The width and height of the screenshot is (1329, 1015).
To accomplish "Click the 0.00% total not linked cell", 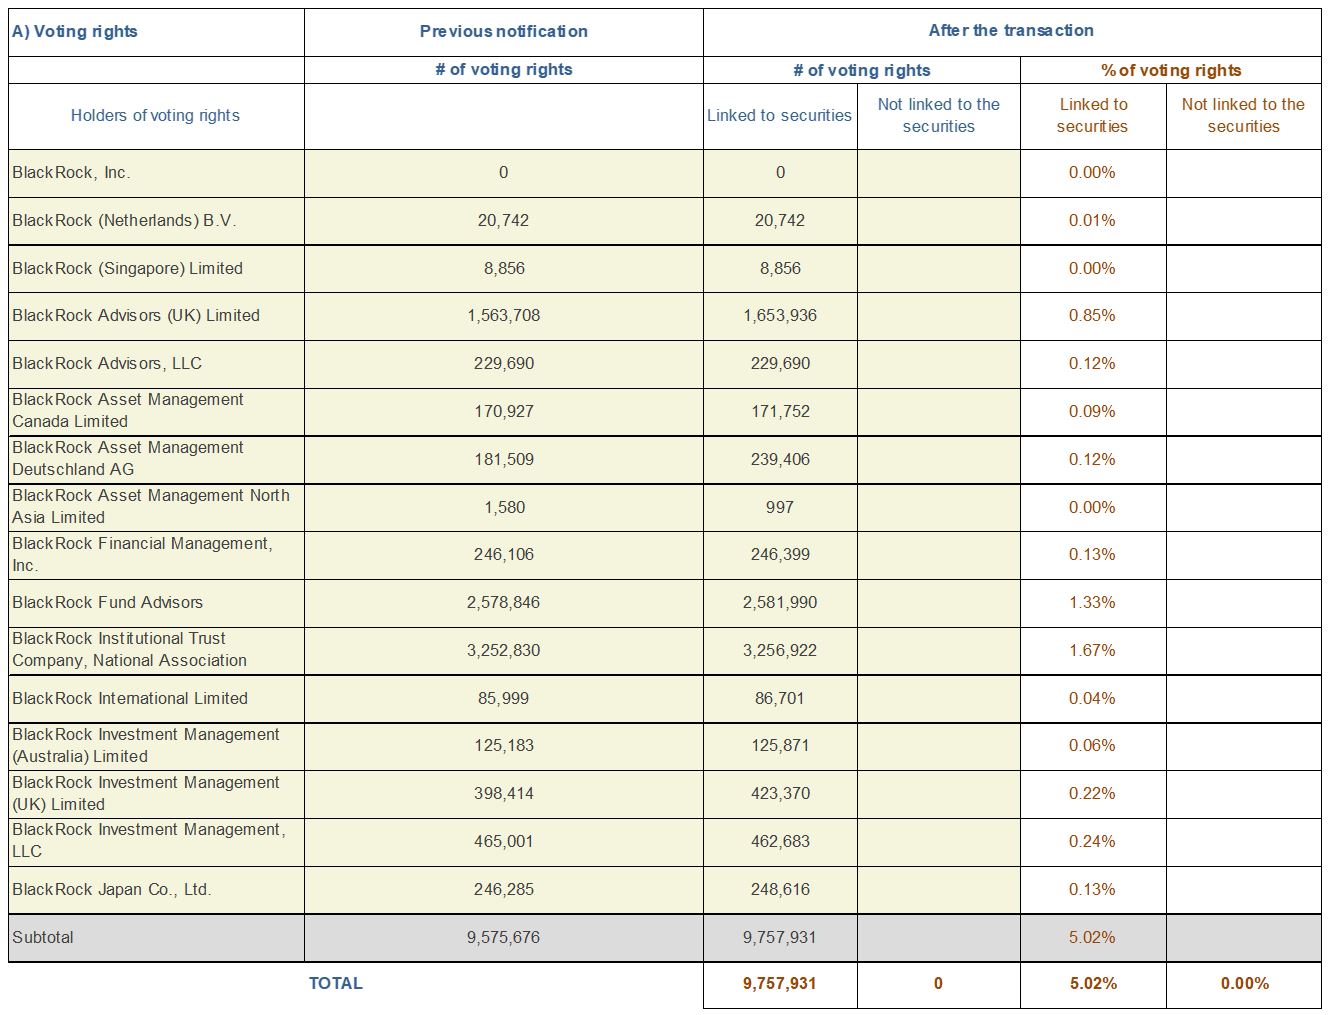I will [x=1244, y=984].
